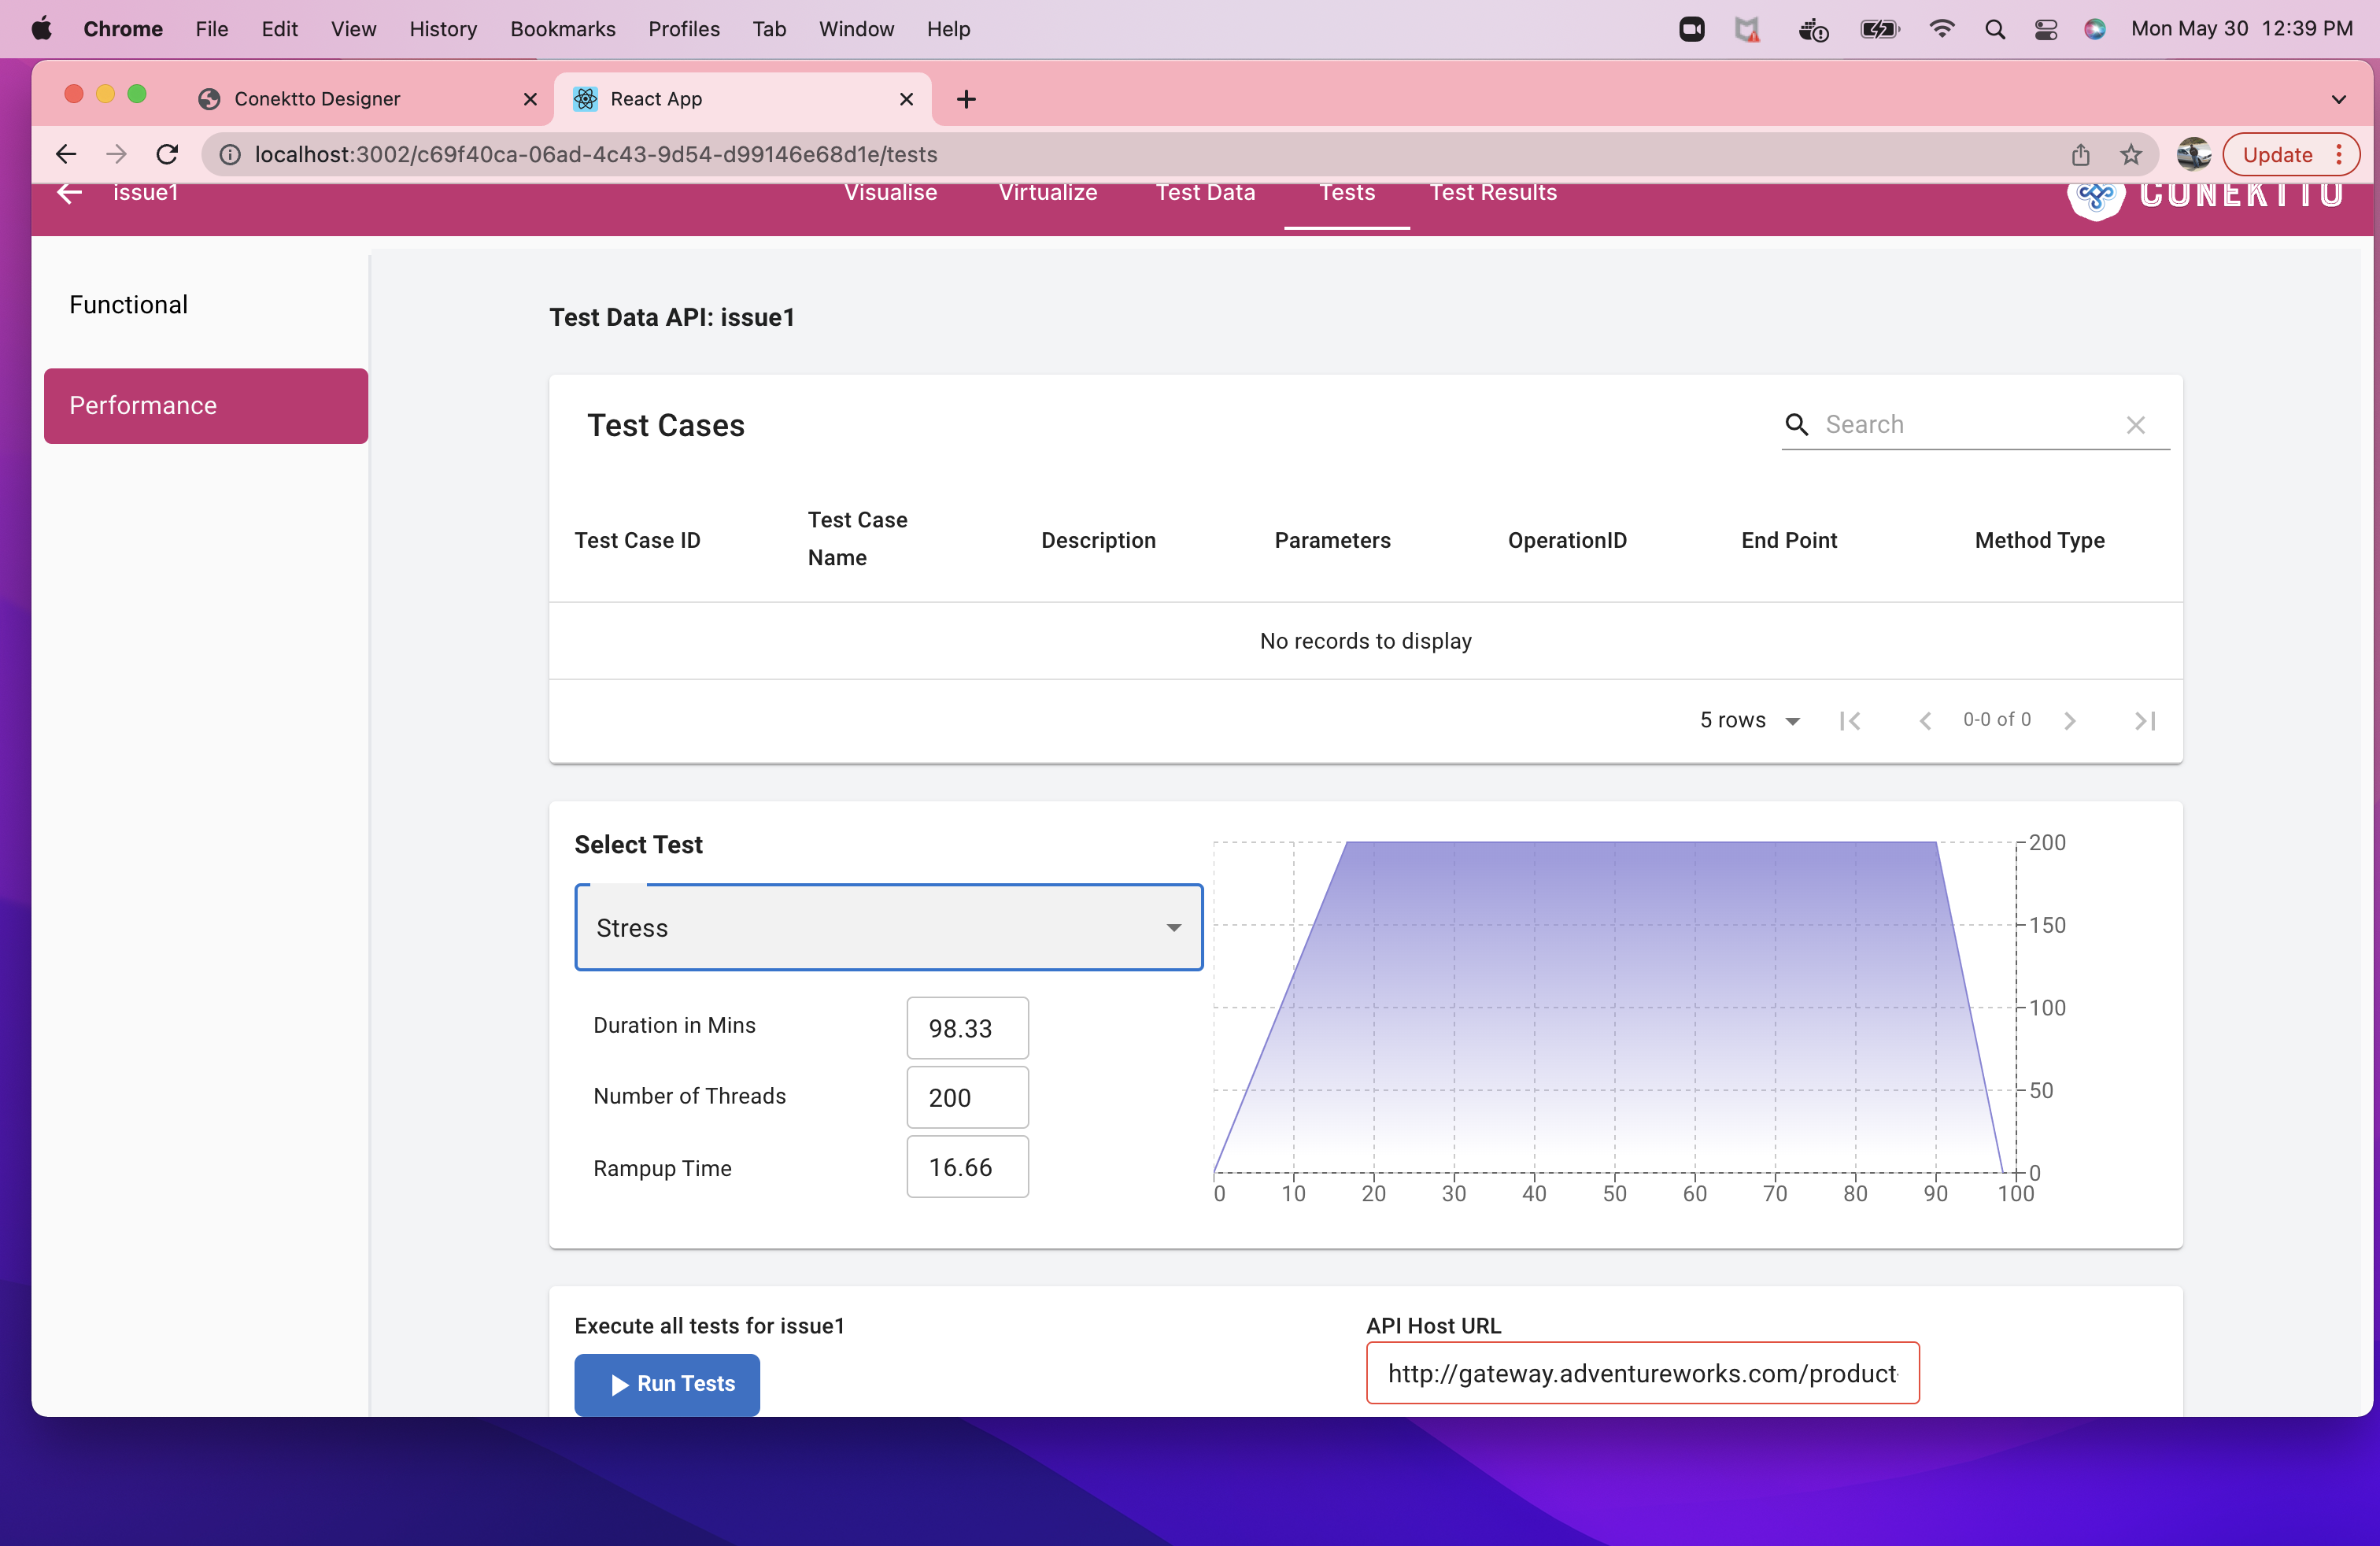2380x1546 pixels.
Task: Click into the API Host URL field
Action: [x=1642, y=1373]
